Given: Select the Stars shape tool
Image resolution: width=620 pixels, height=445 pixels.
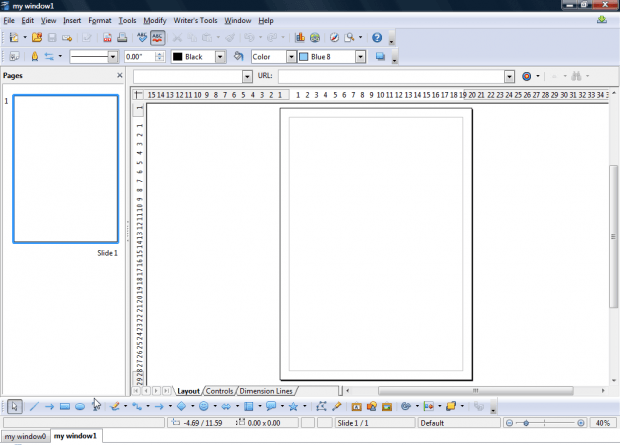Looking at the screenshot, I should pyautogui.click(x=293, y=406).
